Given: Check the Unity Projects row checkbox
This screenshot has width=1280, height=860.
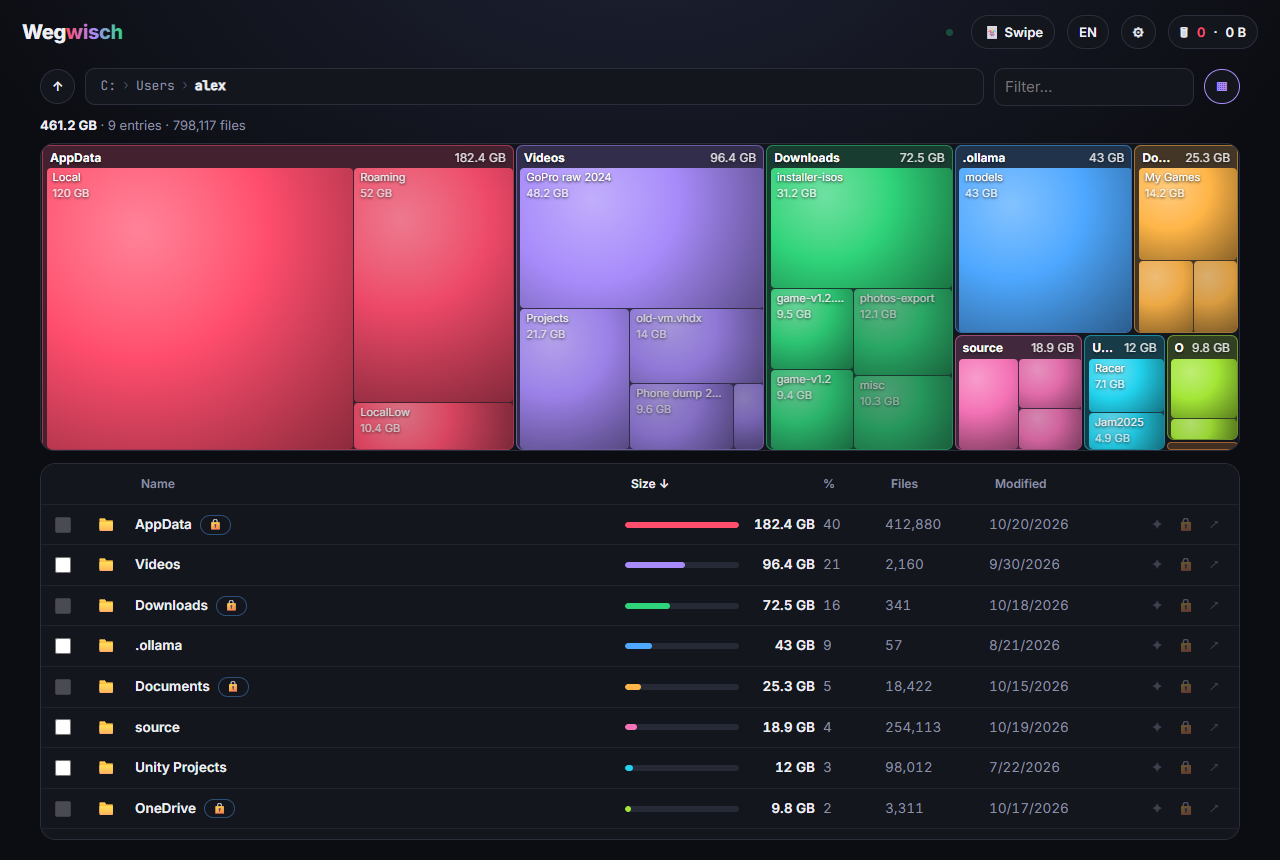Looking at the screenshot, I should [x=63, y=768].
